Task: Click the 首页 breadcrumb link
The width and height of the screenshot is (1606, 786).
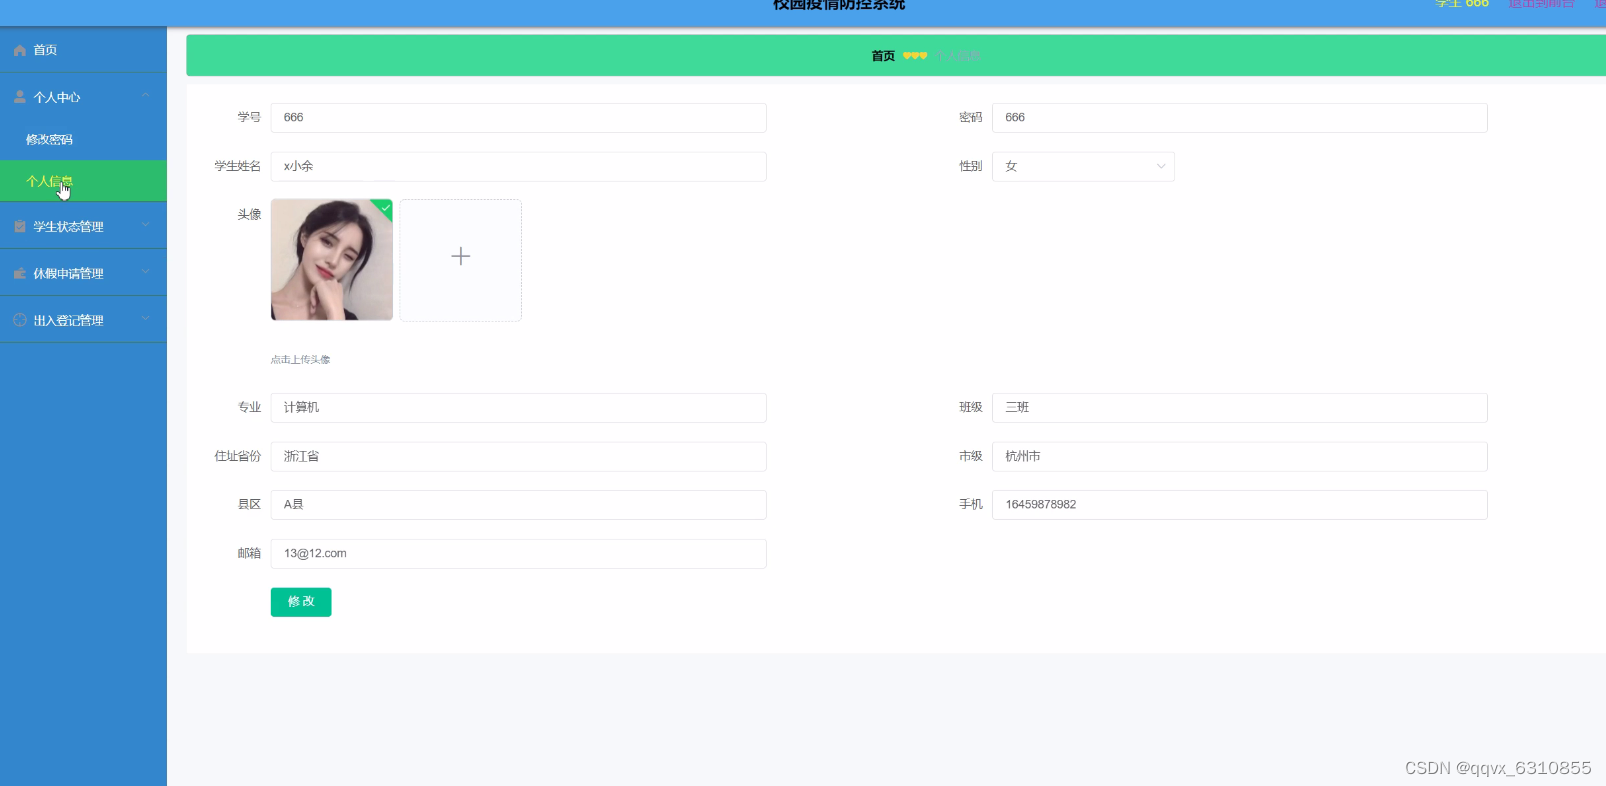Action: click(x=883, y=56)
